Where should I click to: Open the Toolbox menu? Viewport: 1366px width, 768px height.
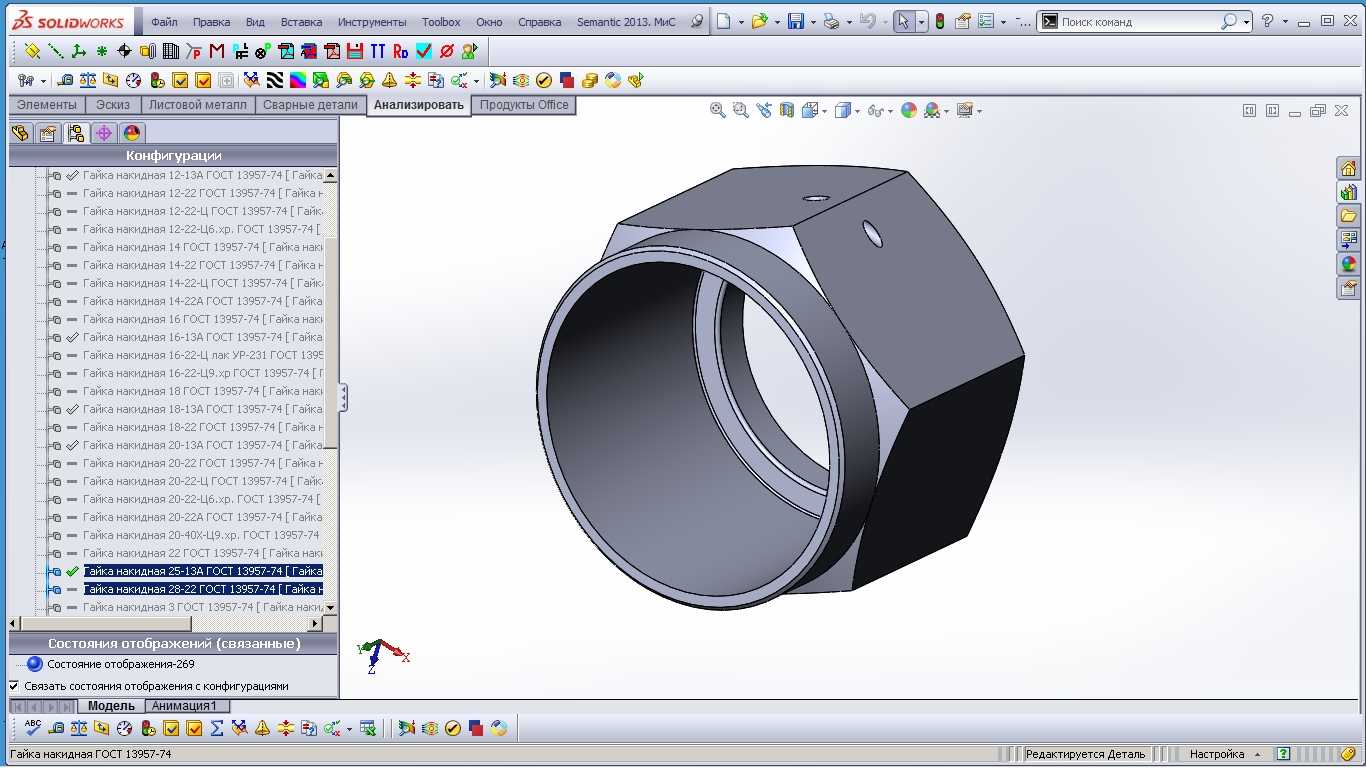point(441,22)
